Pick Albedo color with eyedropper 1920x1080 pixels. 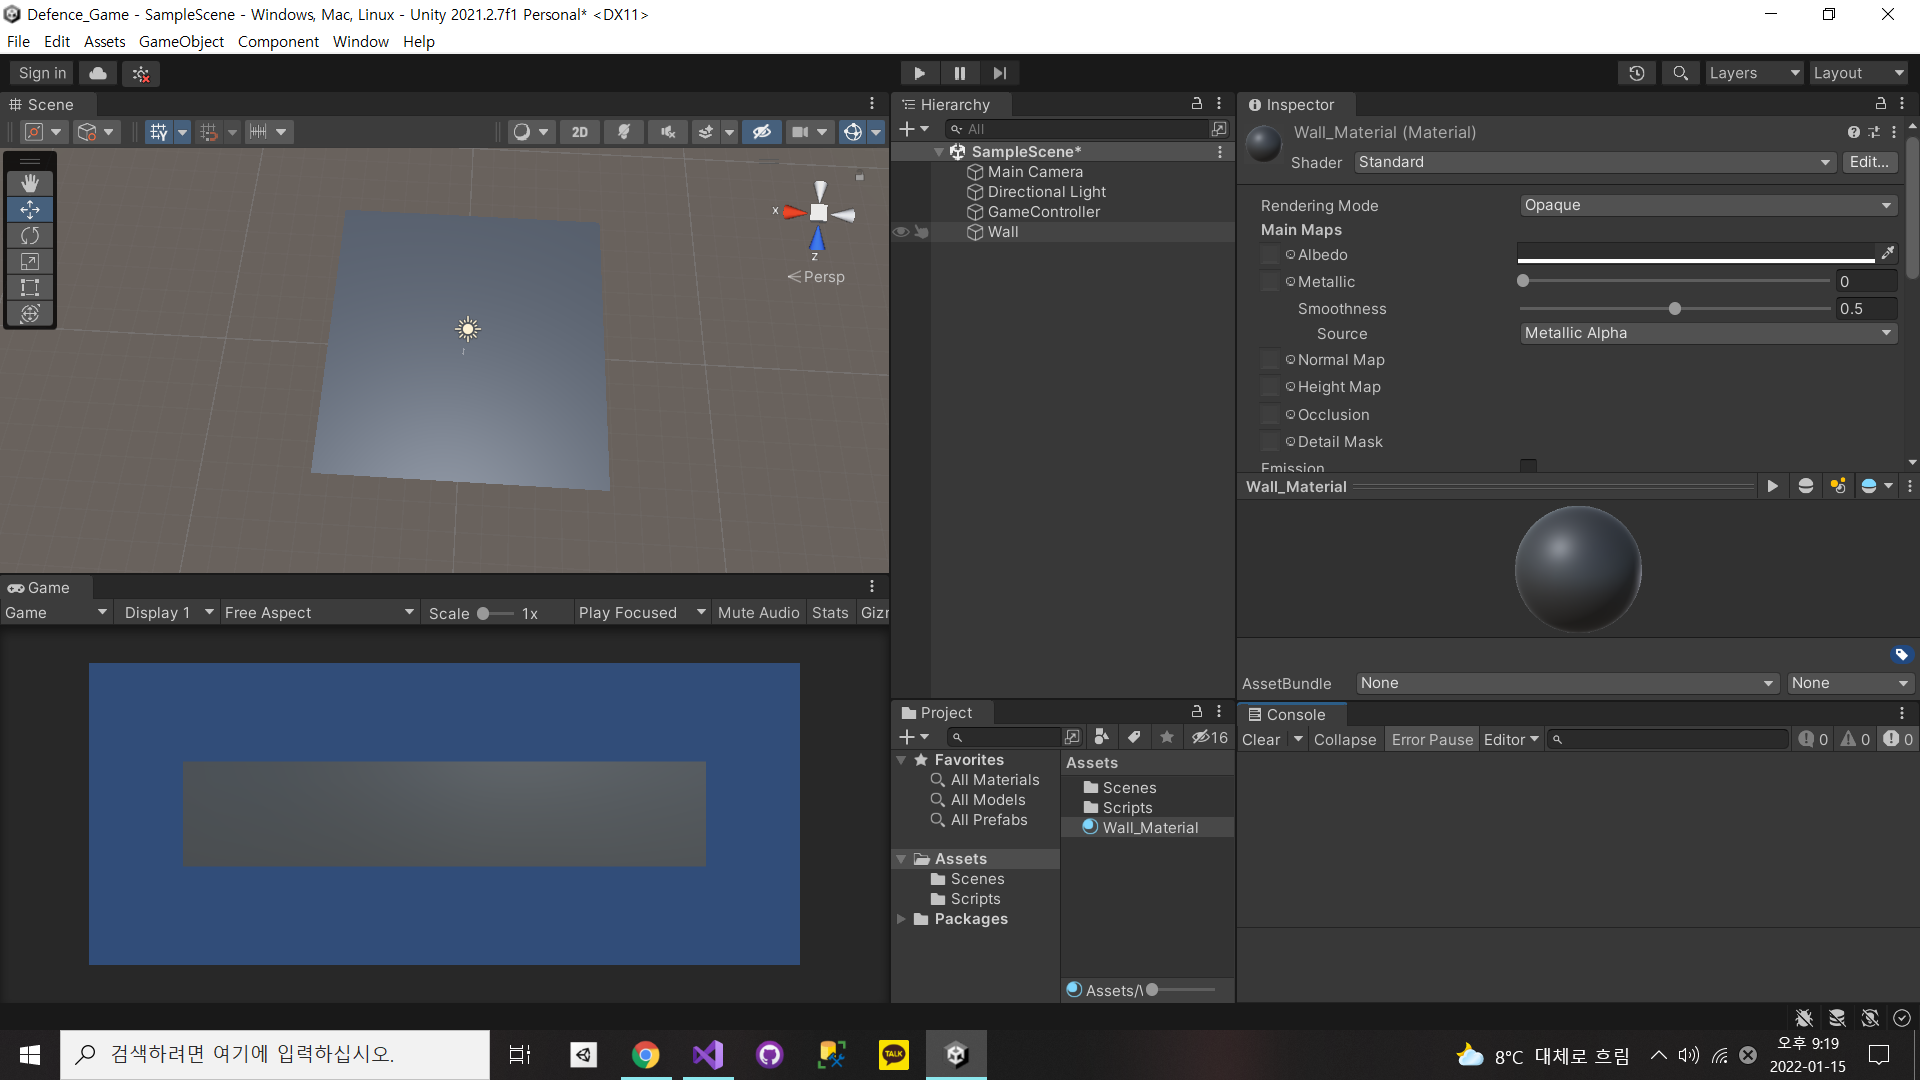tap(1888, 254)
